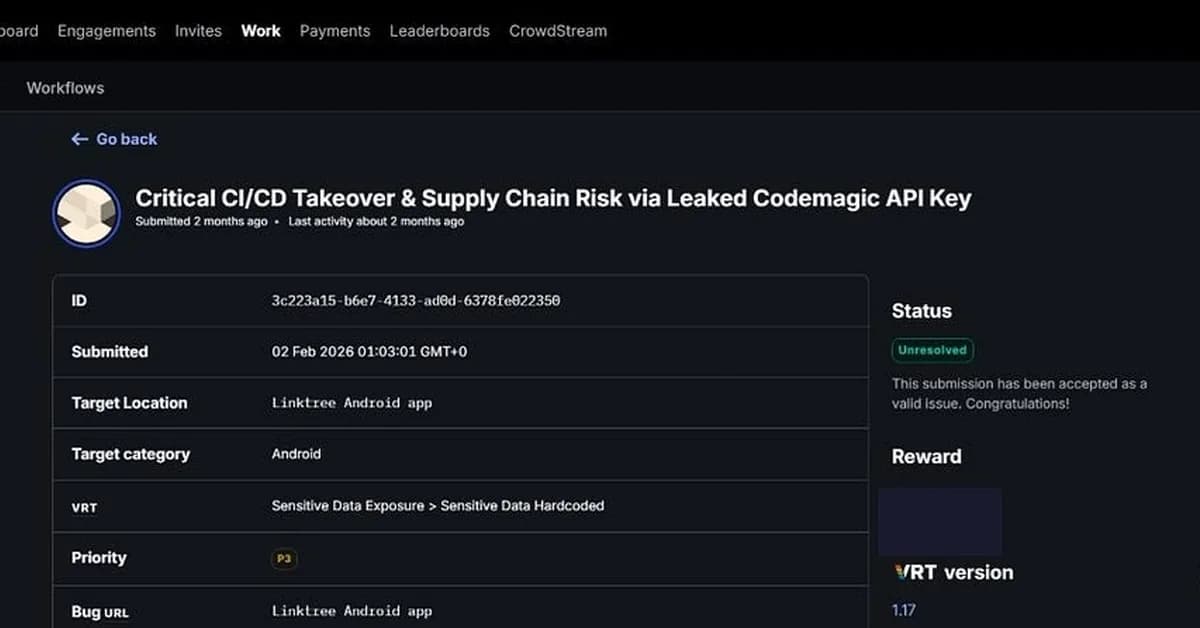1200x628 pixels.
Task: Click the back arrow icon
Action: click(80, 139)
